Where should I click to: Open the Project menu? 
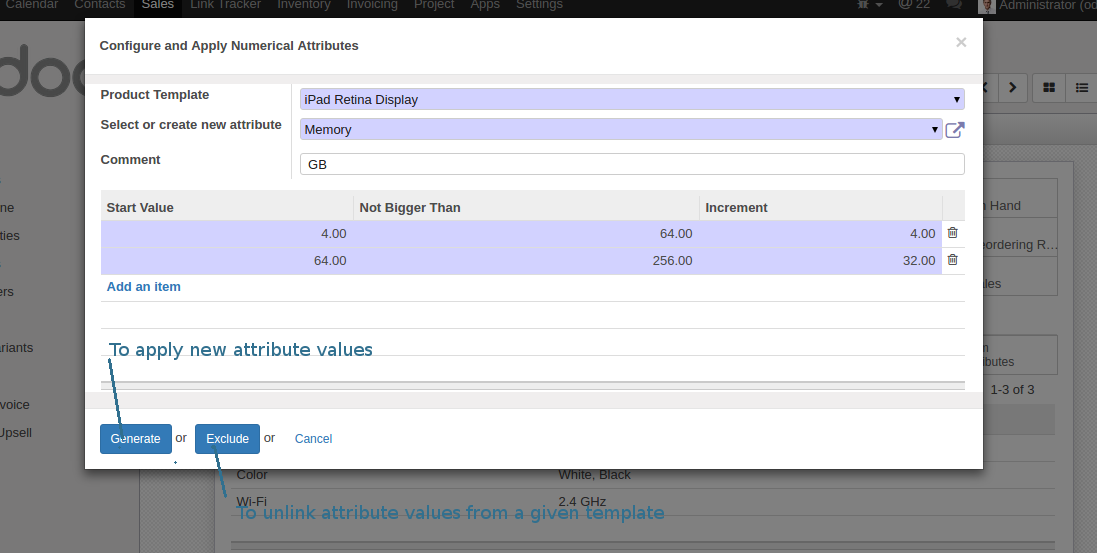(434, 5)
